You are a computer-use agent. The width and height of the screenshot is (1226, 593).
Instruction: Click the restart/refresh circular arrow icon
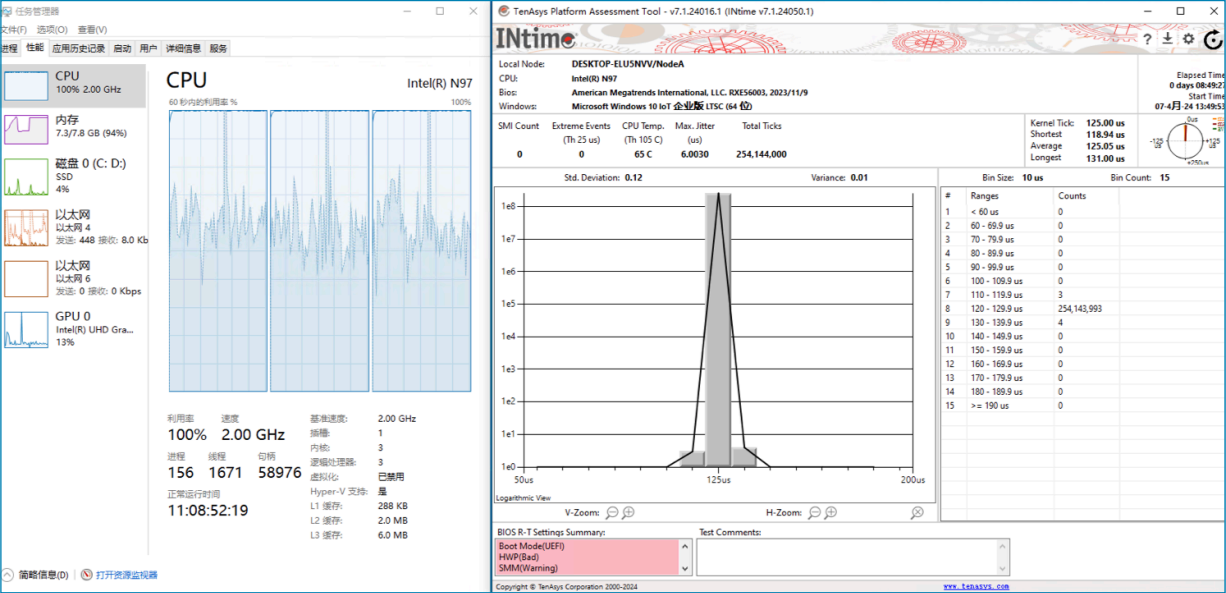click(1212, 40)
